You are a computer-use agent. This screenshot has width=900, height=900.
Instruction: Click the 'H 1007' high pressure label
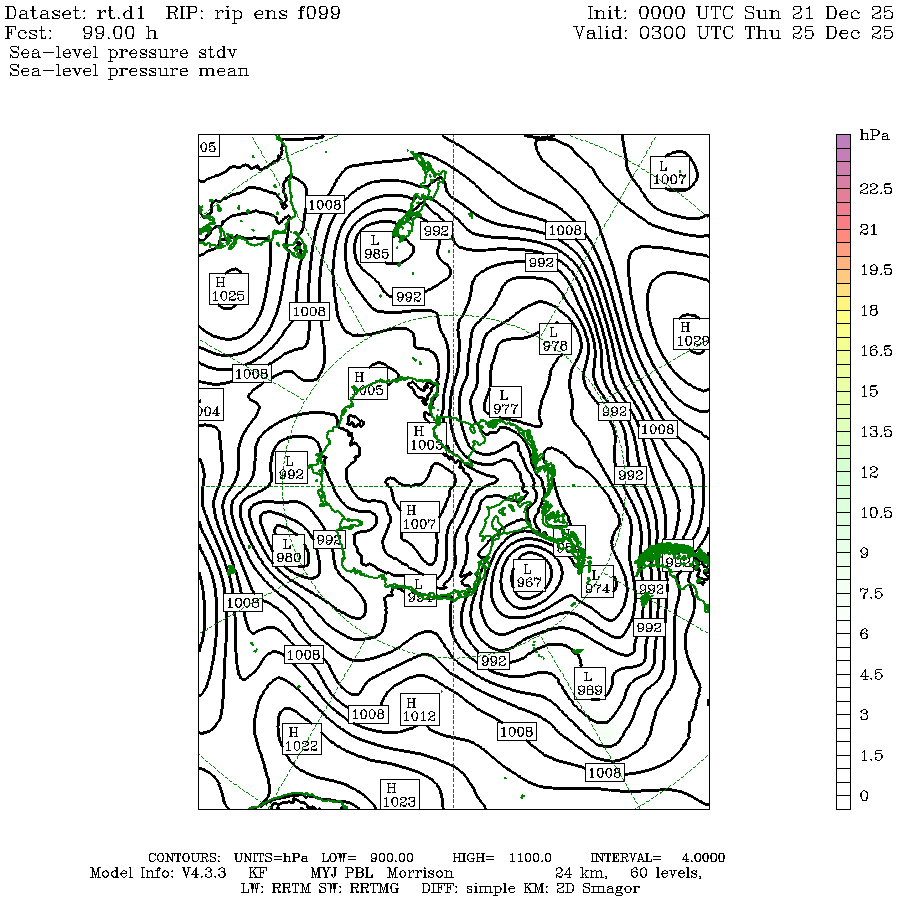click(420, 517)
